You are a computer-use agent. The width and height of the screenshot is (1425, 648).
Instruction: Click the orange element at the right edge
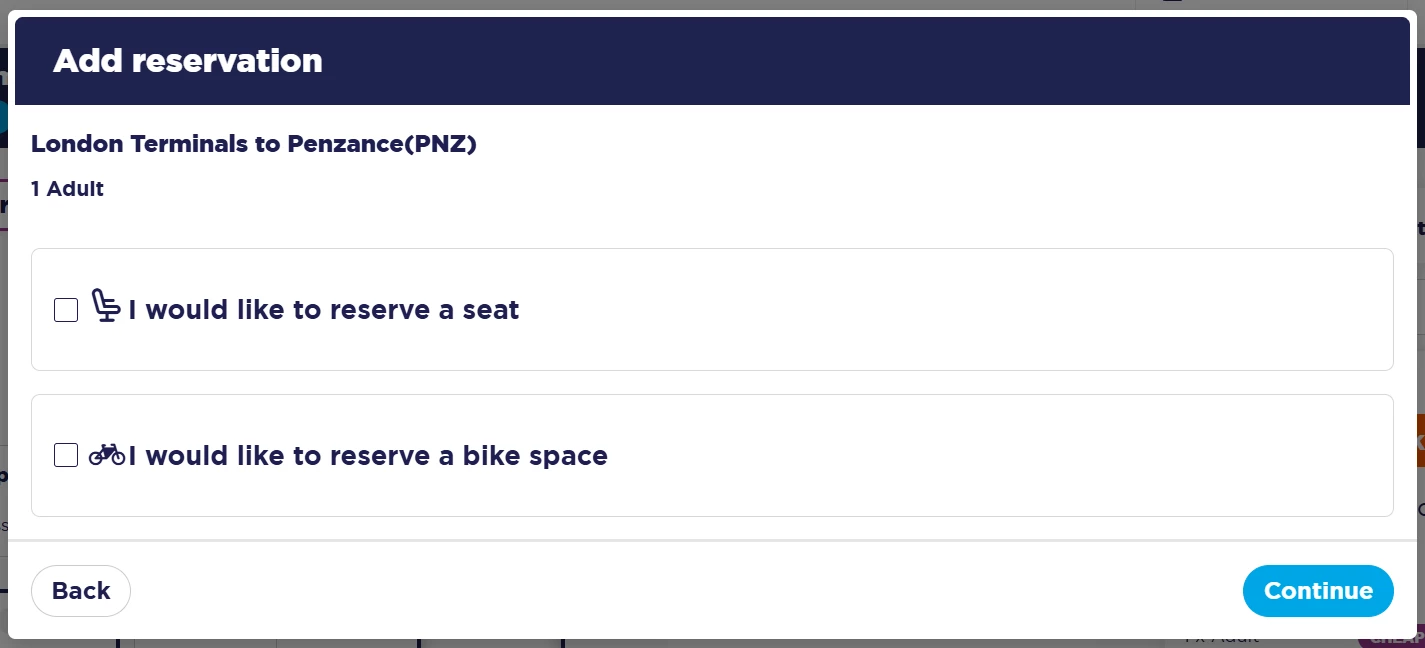click(x=1419, y=441)
